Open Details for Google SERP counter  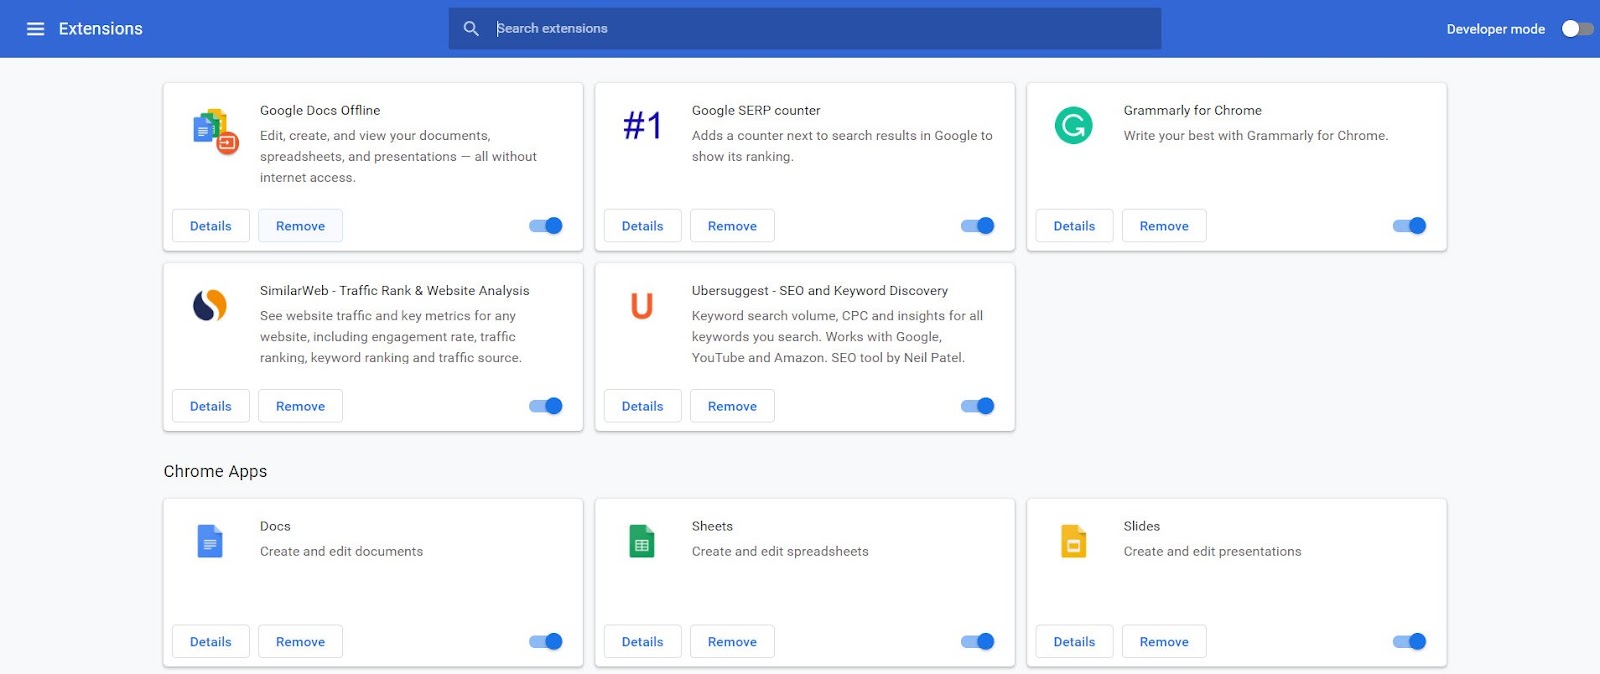pos(643,226)
